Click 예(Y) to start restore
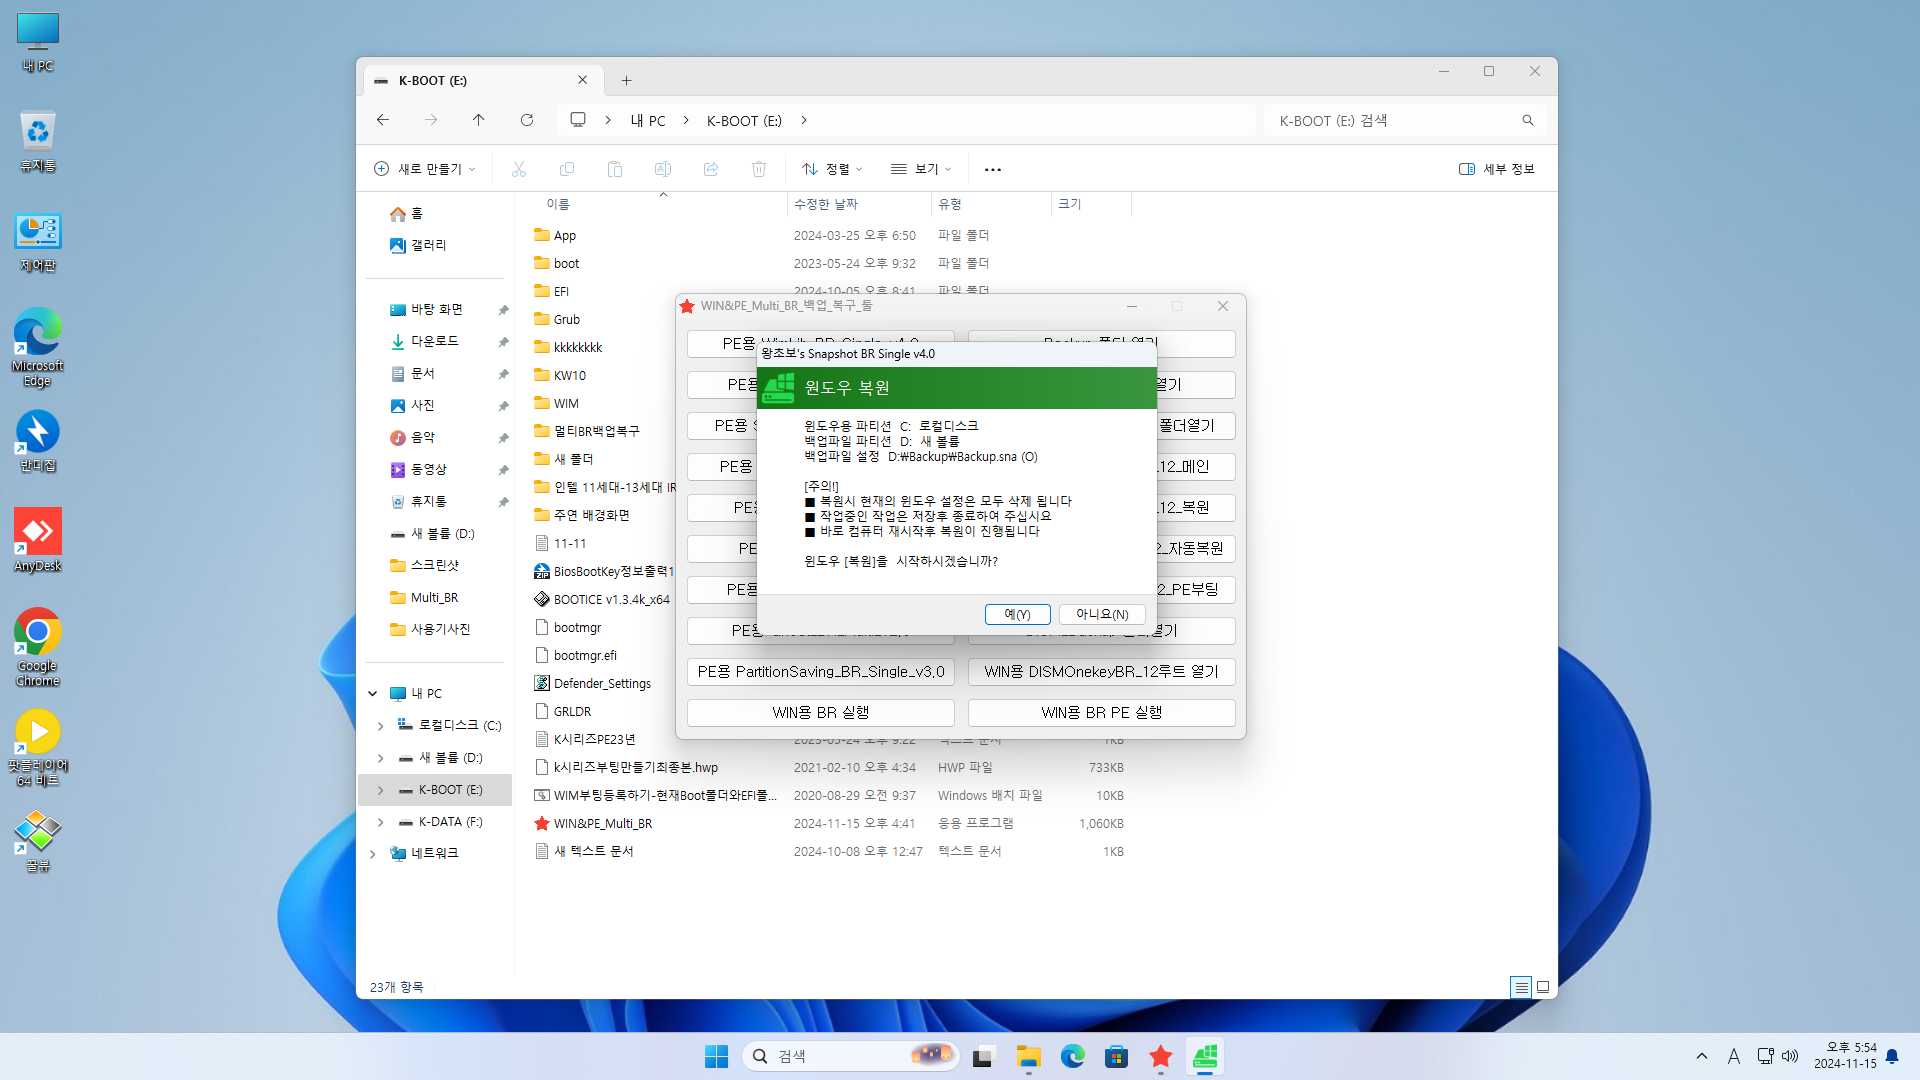Image resolution: width=1920 pixels, height=1080 pixels. pos(1017,614)
